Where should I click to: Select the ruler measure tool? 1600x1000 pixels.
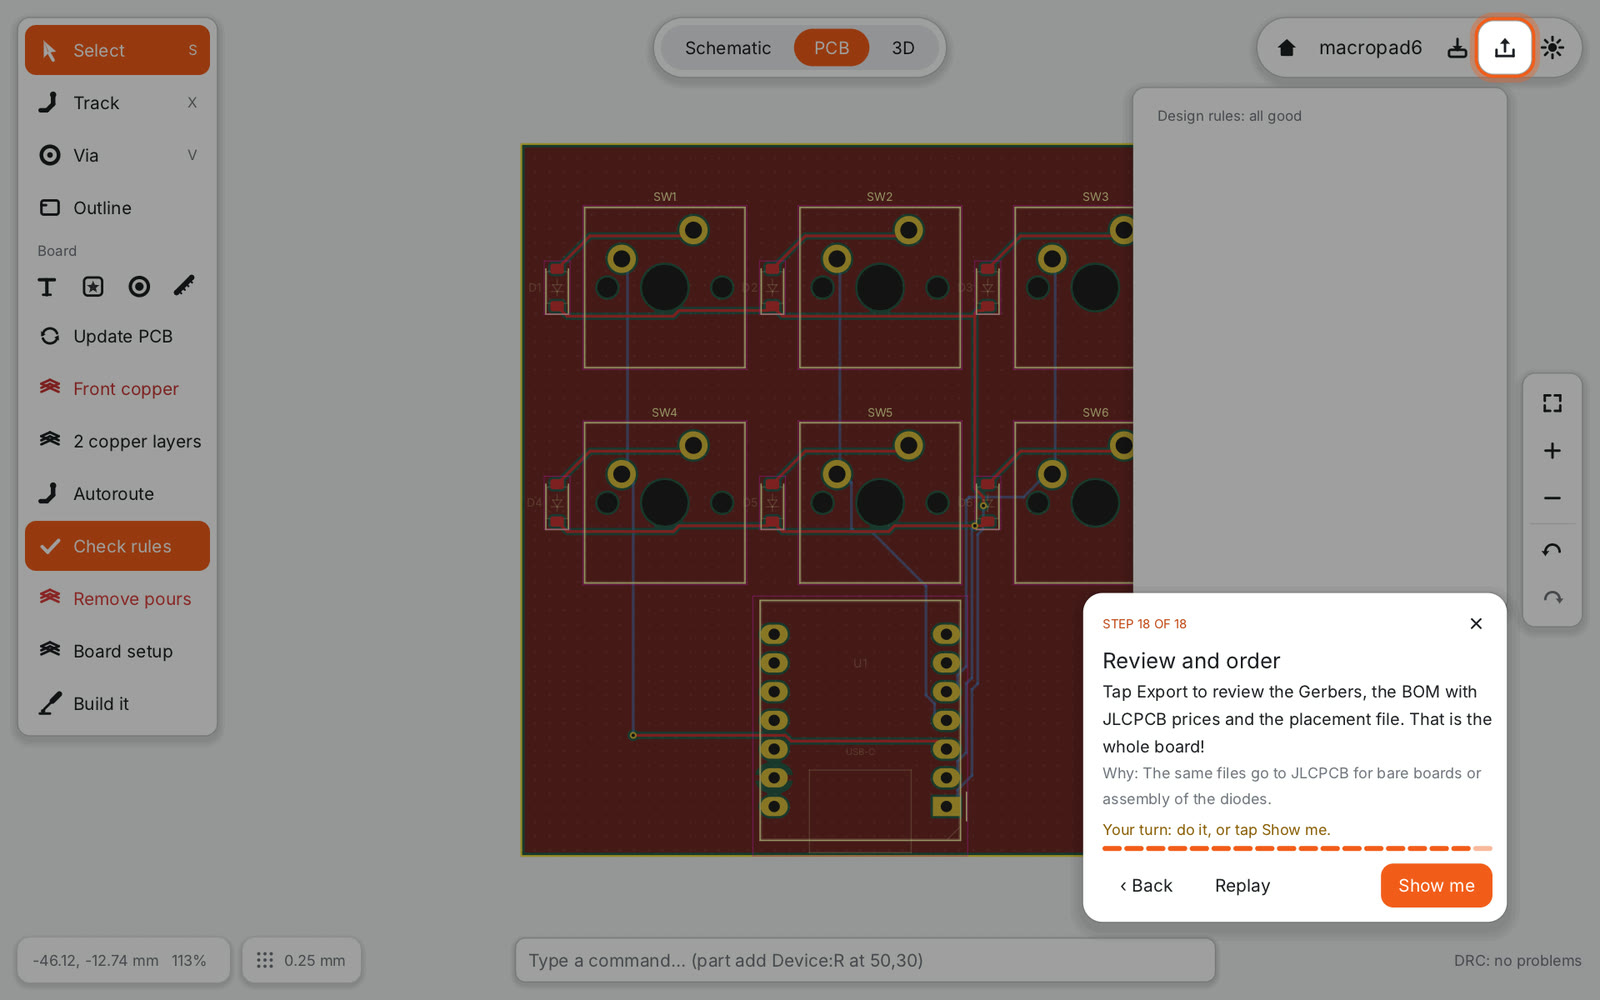coord(184,287)
